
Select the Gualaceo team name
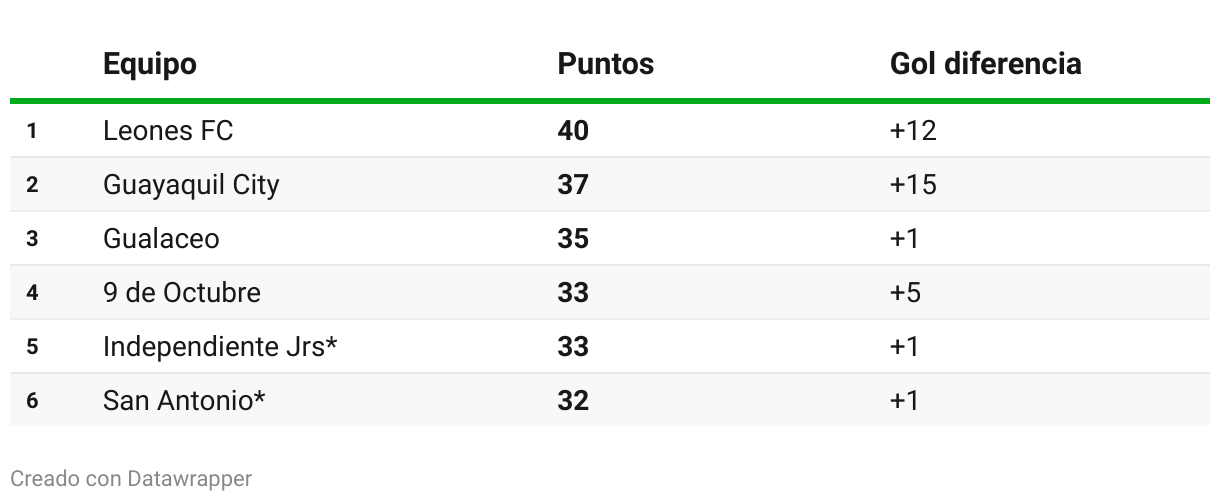click(x=161, y=239)
